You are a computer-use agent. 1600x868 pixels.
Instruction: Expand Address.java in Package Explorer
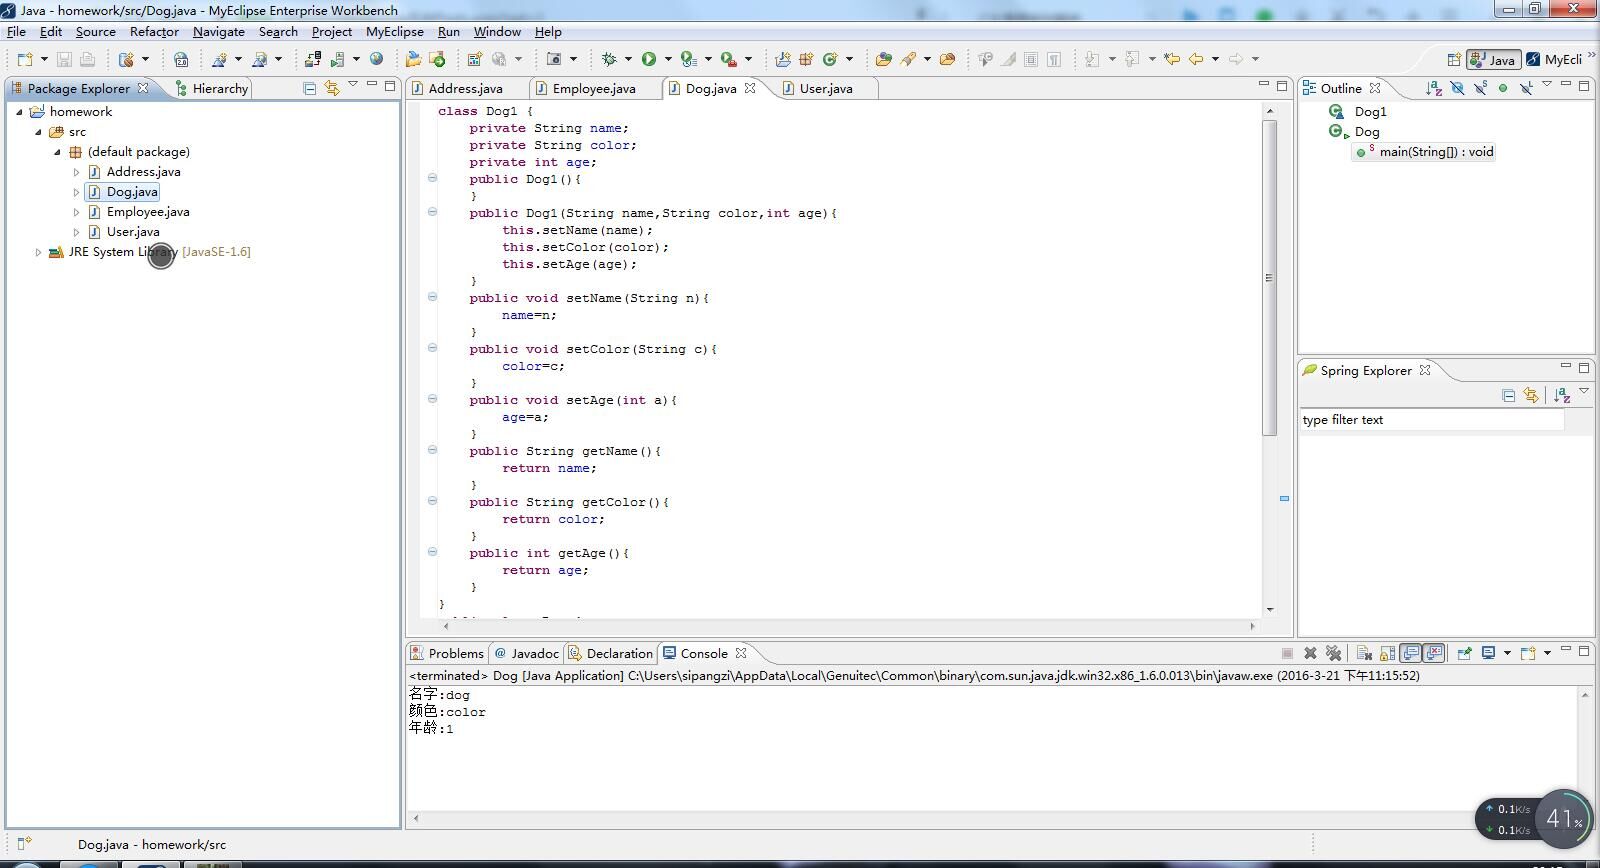click(76, 172)
